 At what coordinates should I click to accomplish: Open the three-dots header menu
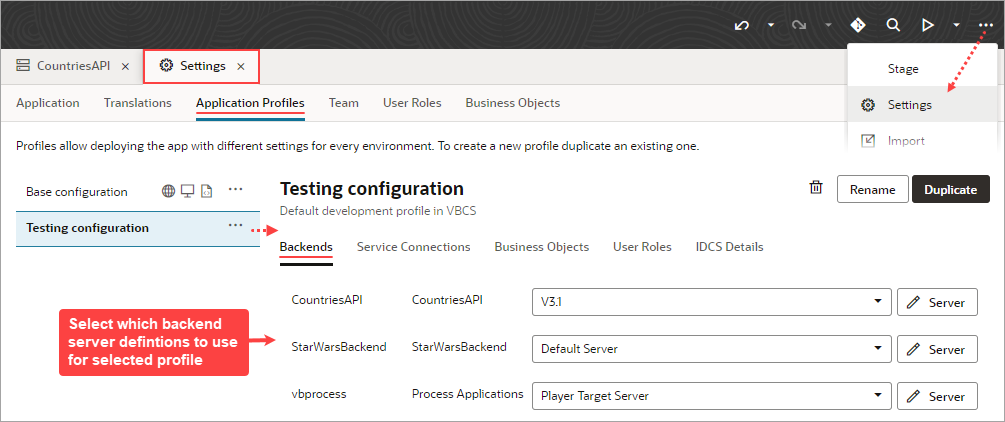point(986,26)
